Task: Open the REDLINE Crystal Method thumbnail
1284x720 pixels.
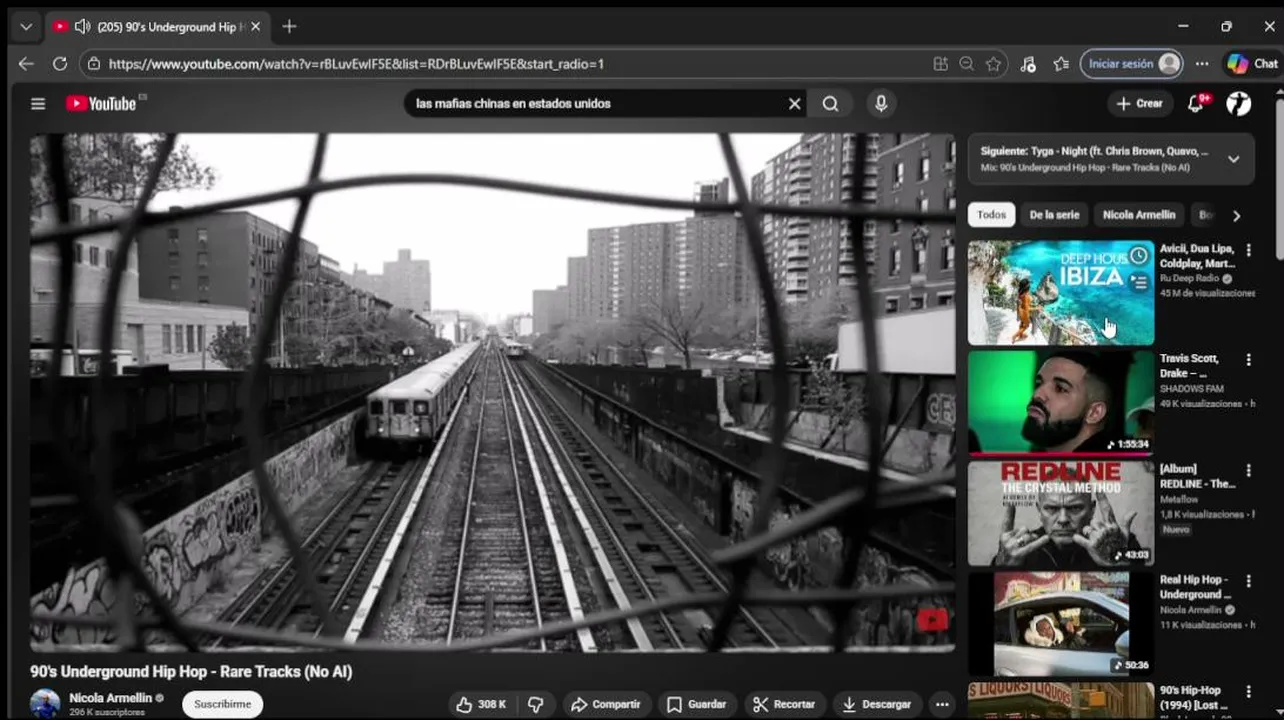Action: click(1060, 513)
